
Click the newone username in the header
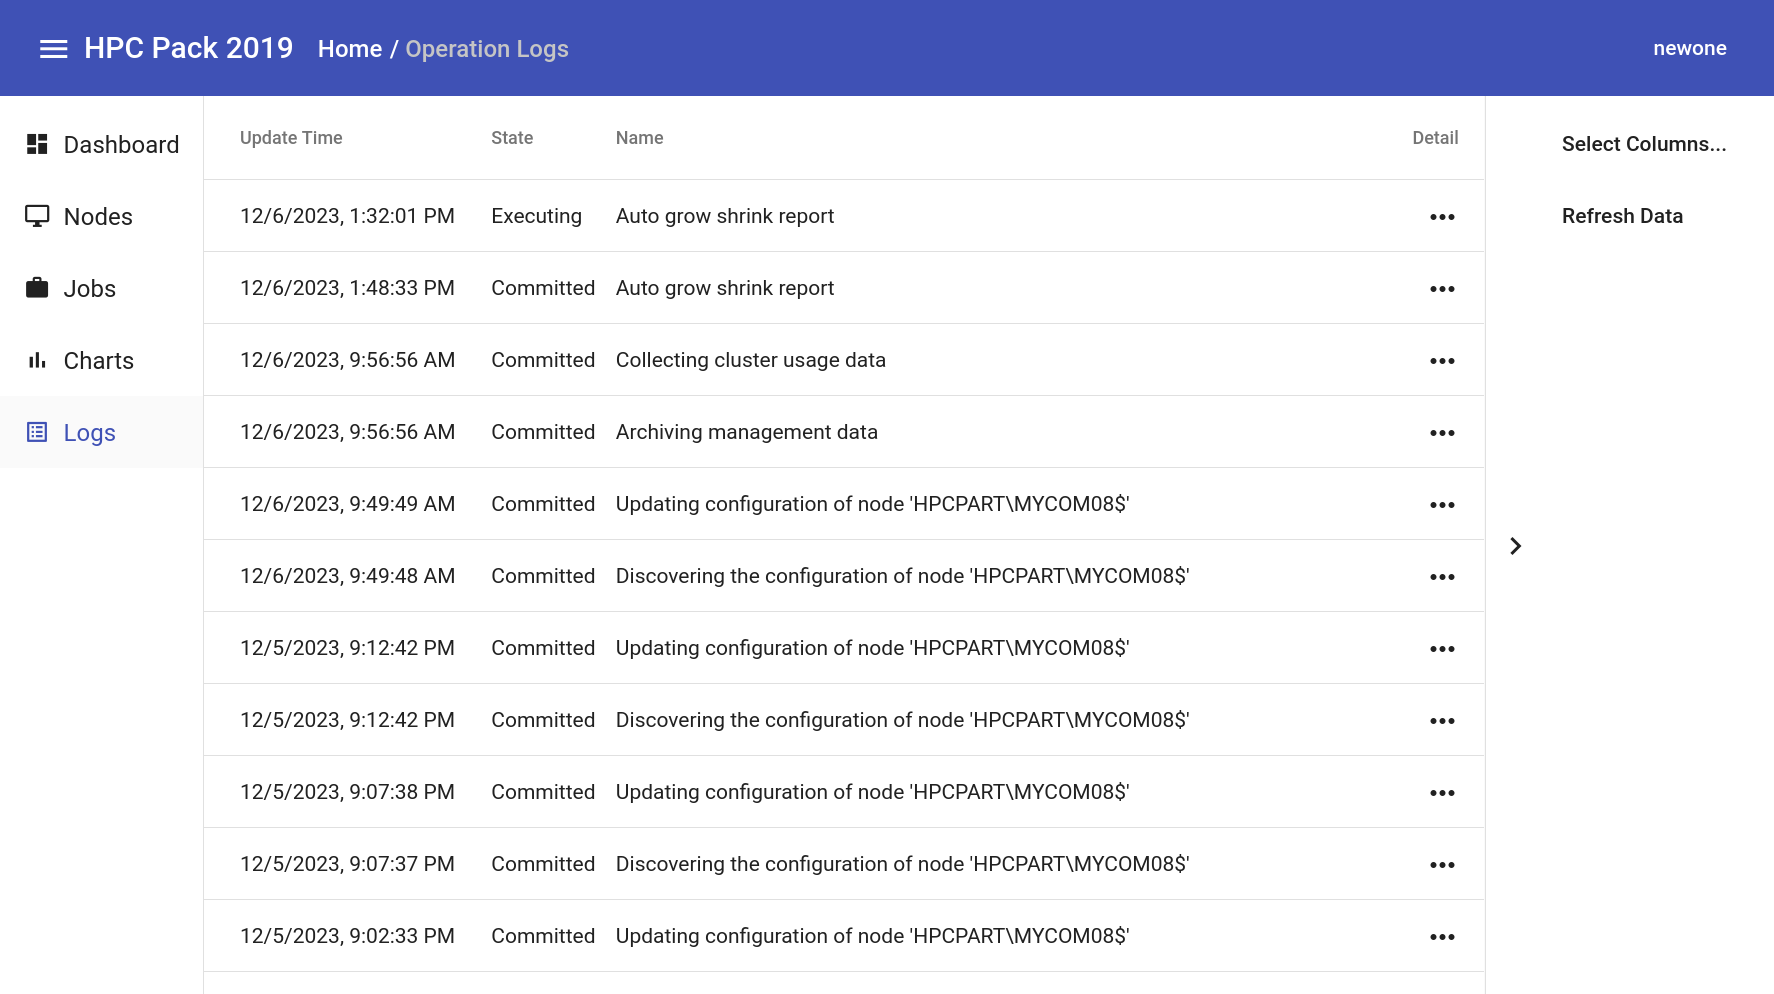[1690, 47]
